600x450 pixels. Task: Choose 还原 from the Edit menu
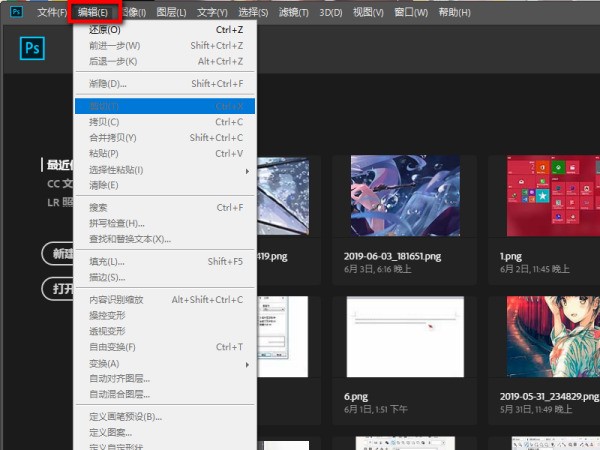pyautogui.click(x=105, y=29)
